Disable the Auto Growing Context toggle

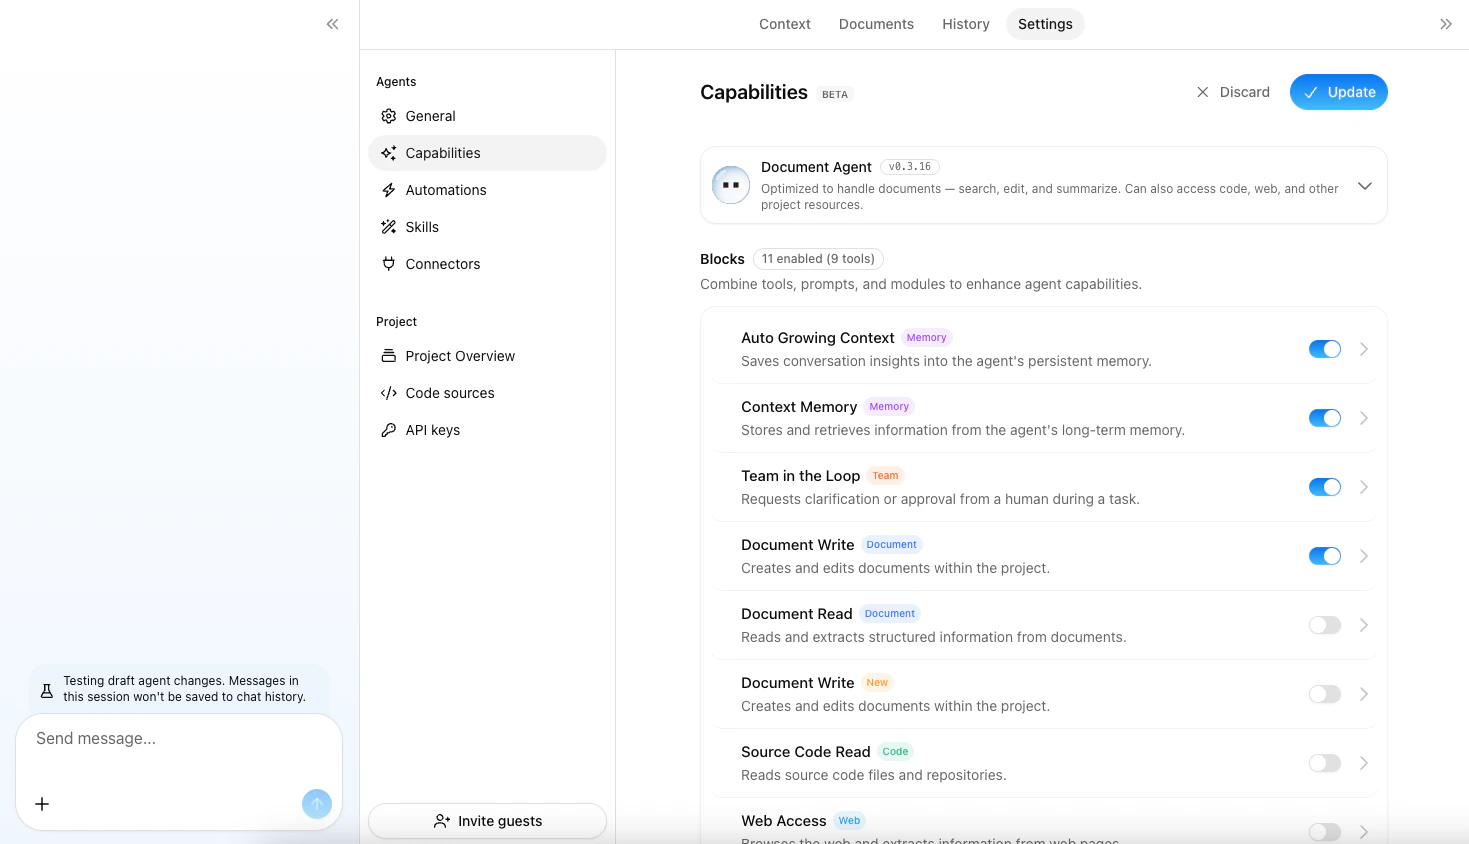1325,349
